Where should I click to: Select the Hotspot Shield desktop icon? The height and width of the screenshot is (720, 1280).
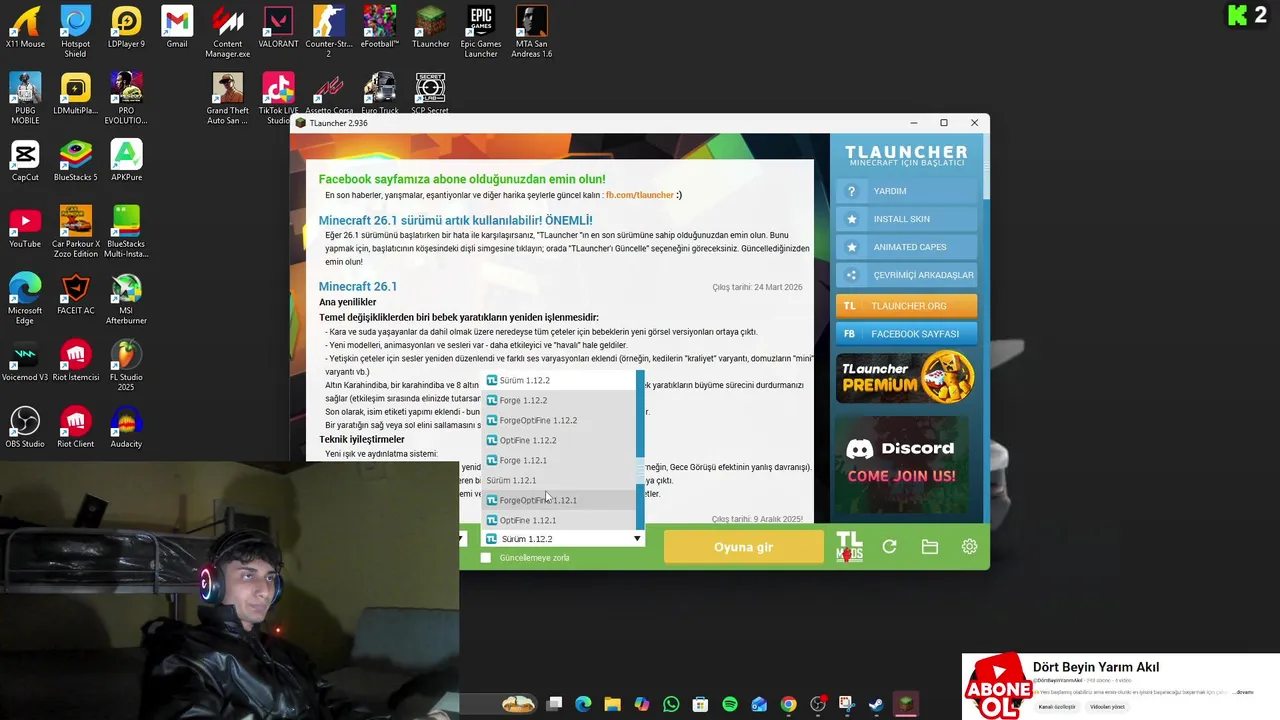pos(75,32)
